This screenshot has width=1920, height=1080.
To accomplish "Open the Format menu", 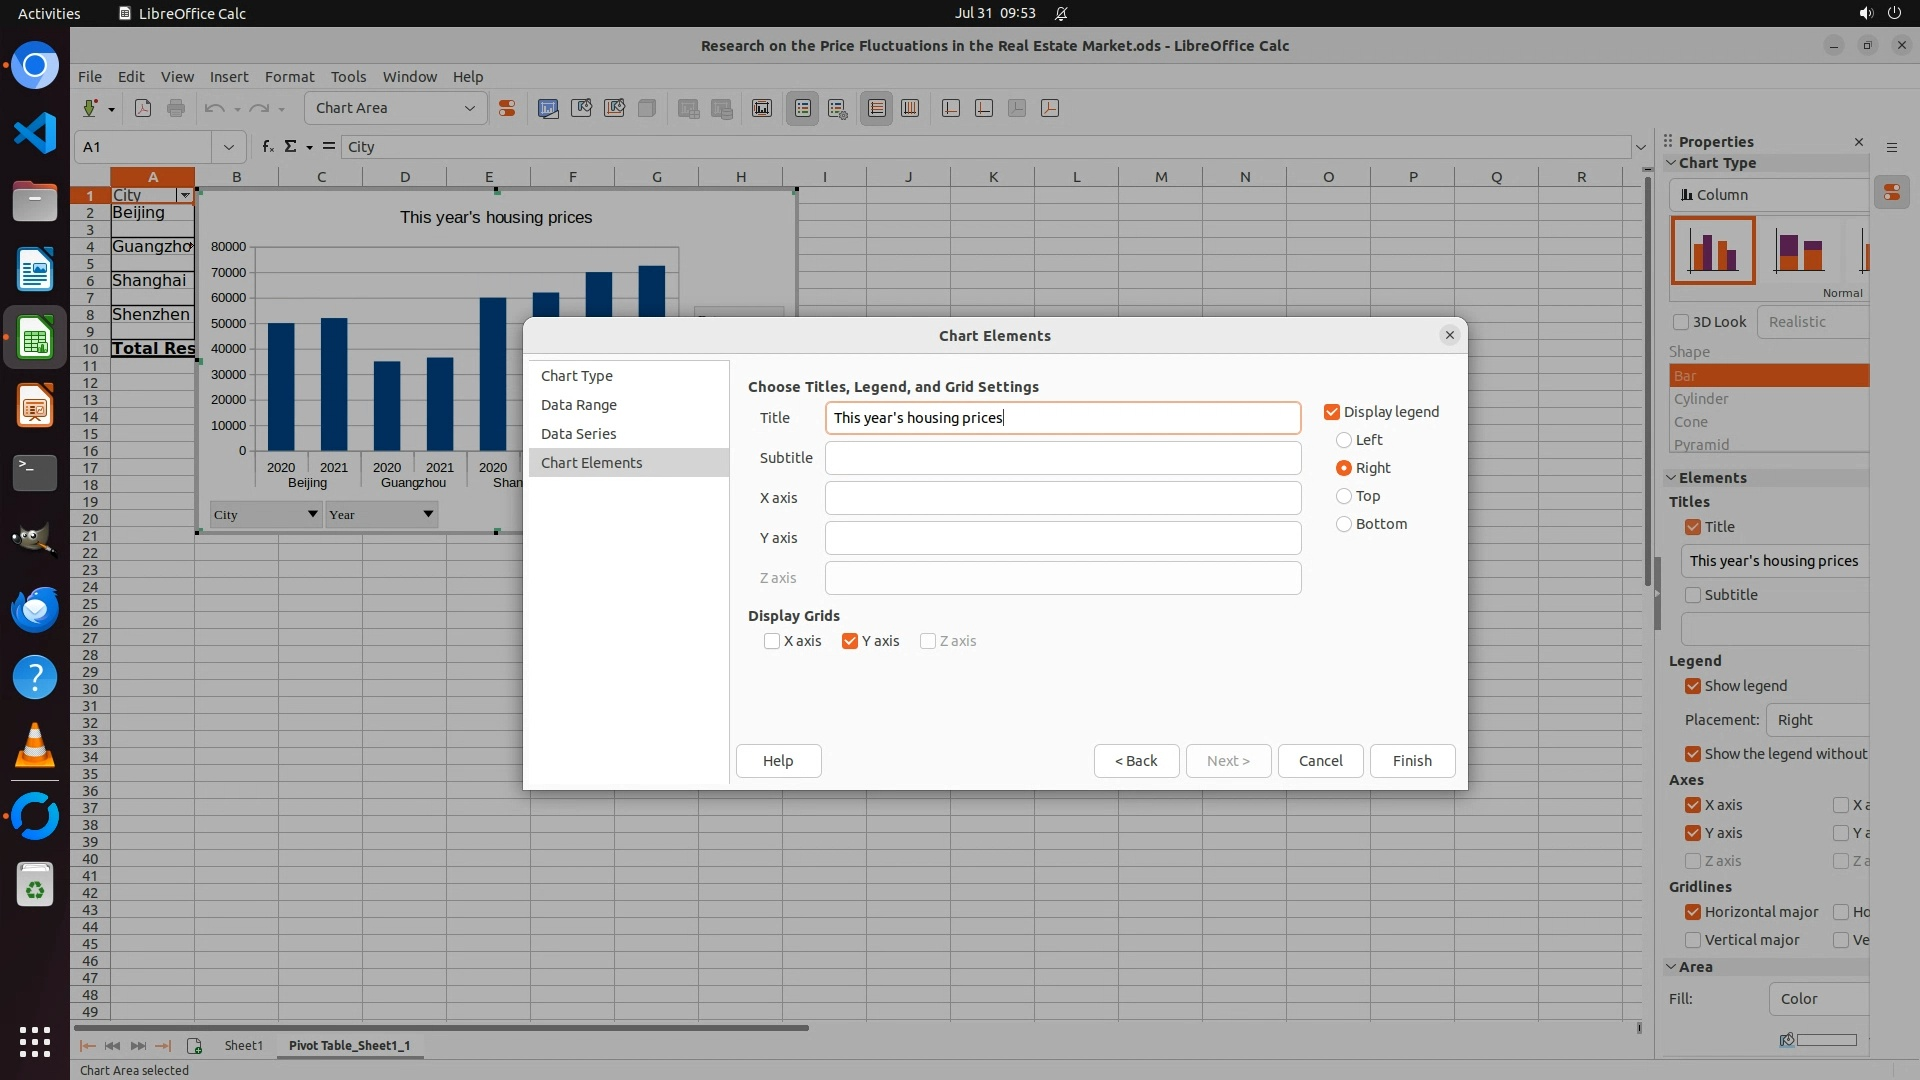I will [289, 77].
